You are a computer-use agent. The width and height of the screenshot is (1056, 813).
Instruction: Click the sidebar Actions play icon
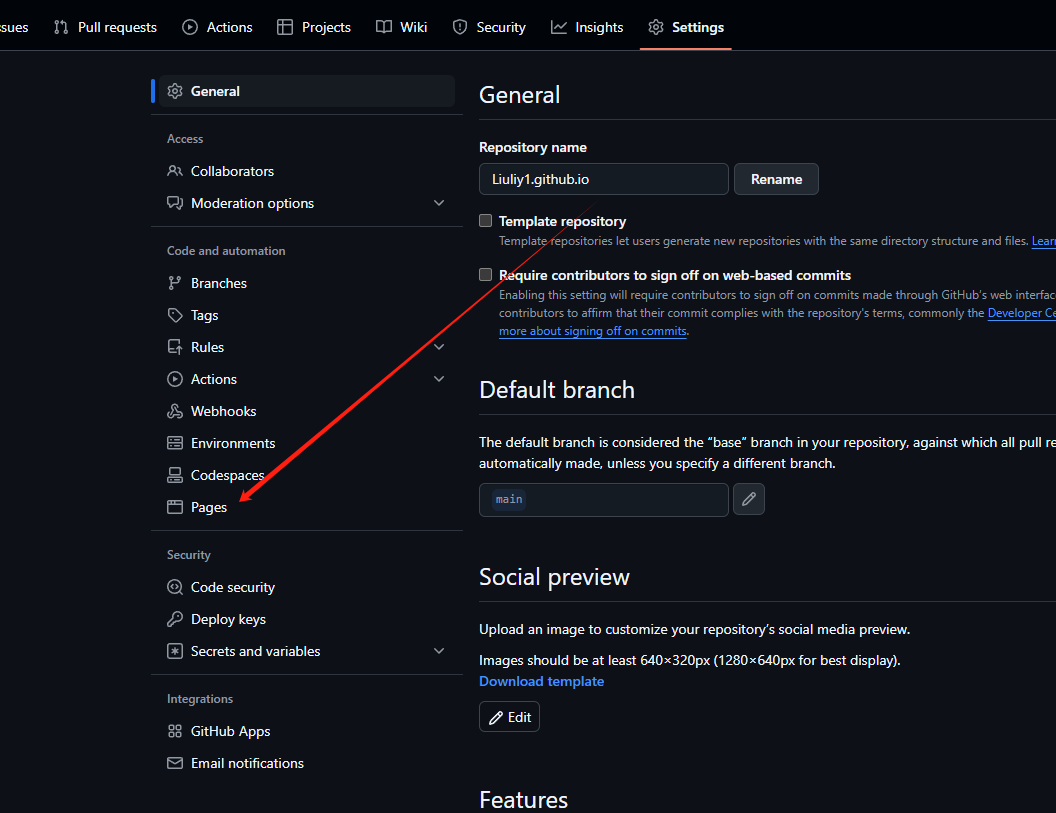[175, 379]
